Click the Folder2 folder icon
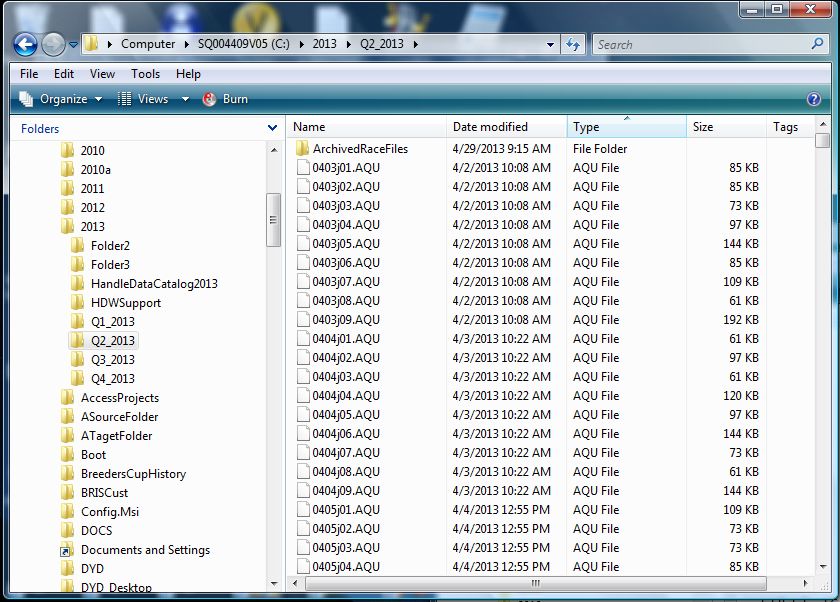840x602 pixels. (x=77, y=245)
